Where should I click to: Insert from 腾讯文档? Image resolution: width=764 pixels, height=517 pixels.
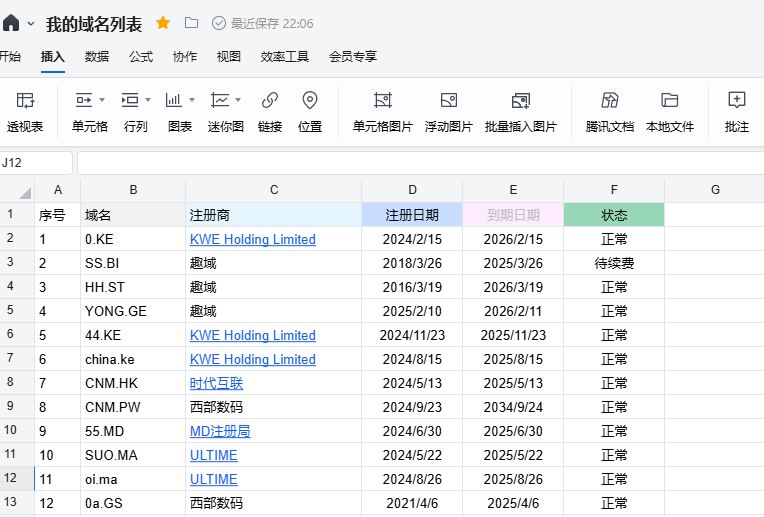coord(610,112)
